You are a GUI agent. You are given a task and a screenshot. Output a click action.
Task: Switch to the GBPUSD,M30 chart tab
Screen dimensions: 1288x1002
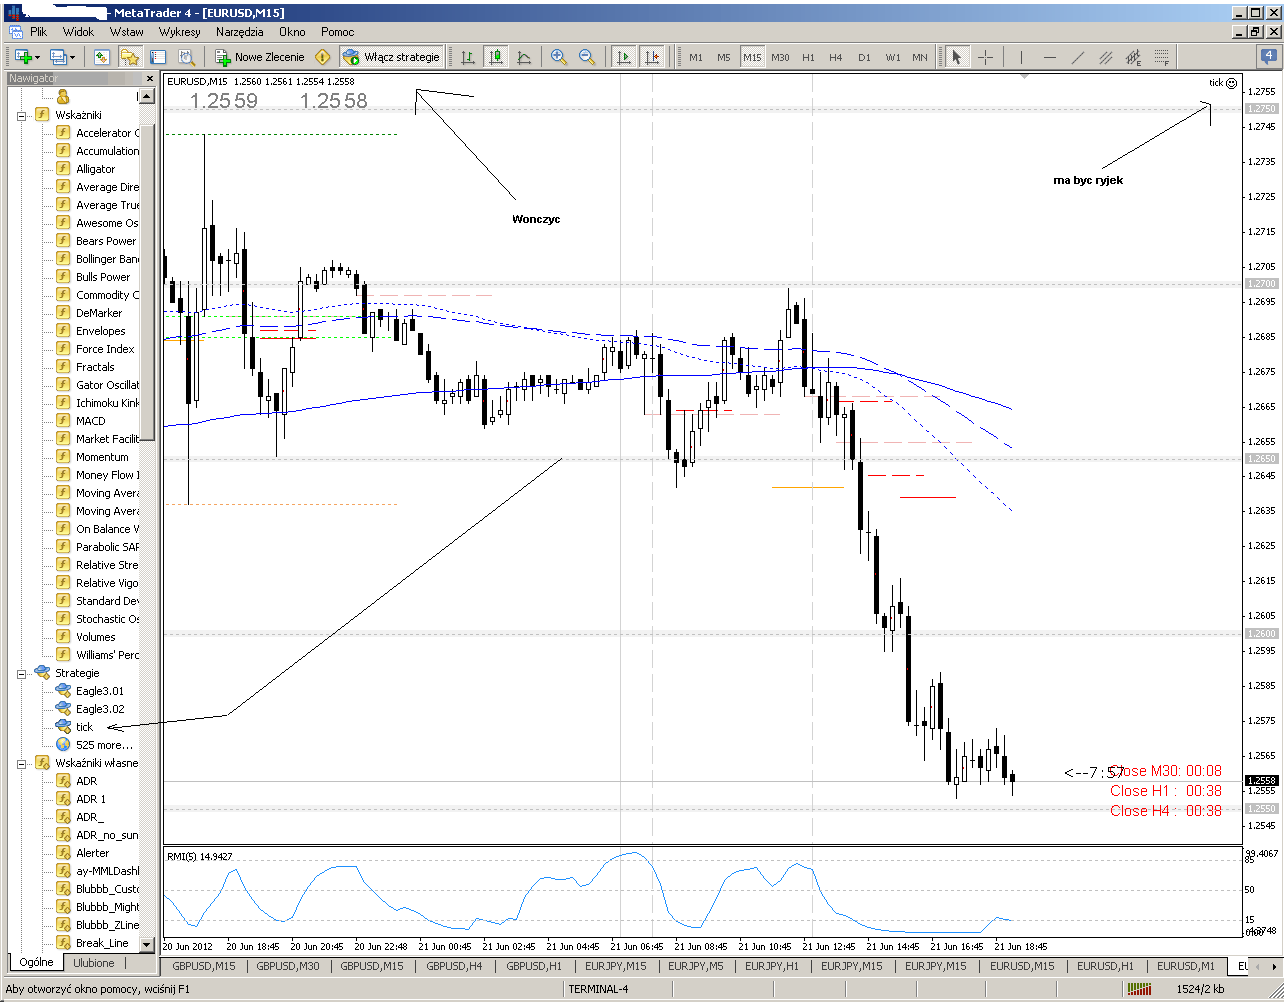tap(288, 966)
